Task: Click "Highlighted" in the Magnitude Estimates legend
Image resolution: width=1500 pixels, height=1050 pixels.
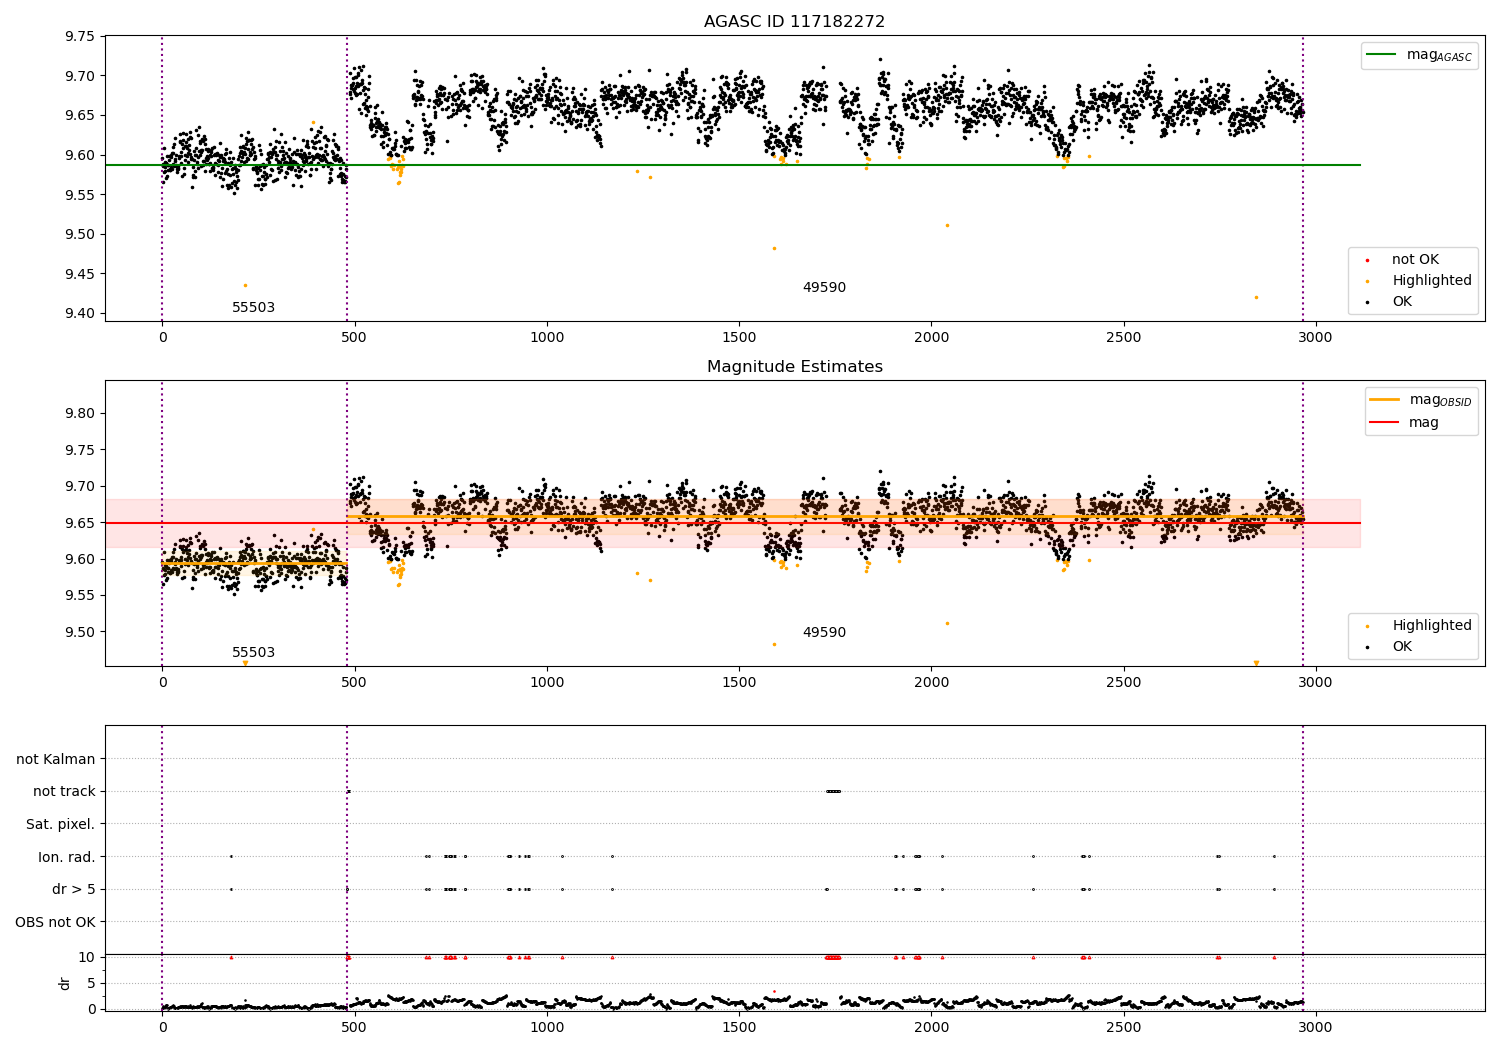Action: click(x=1432, y=626)
